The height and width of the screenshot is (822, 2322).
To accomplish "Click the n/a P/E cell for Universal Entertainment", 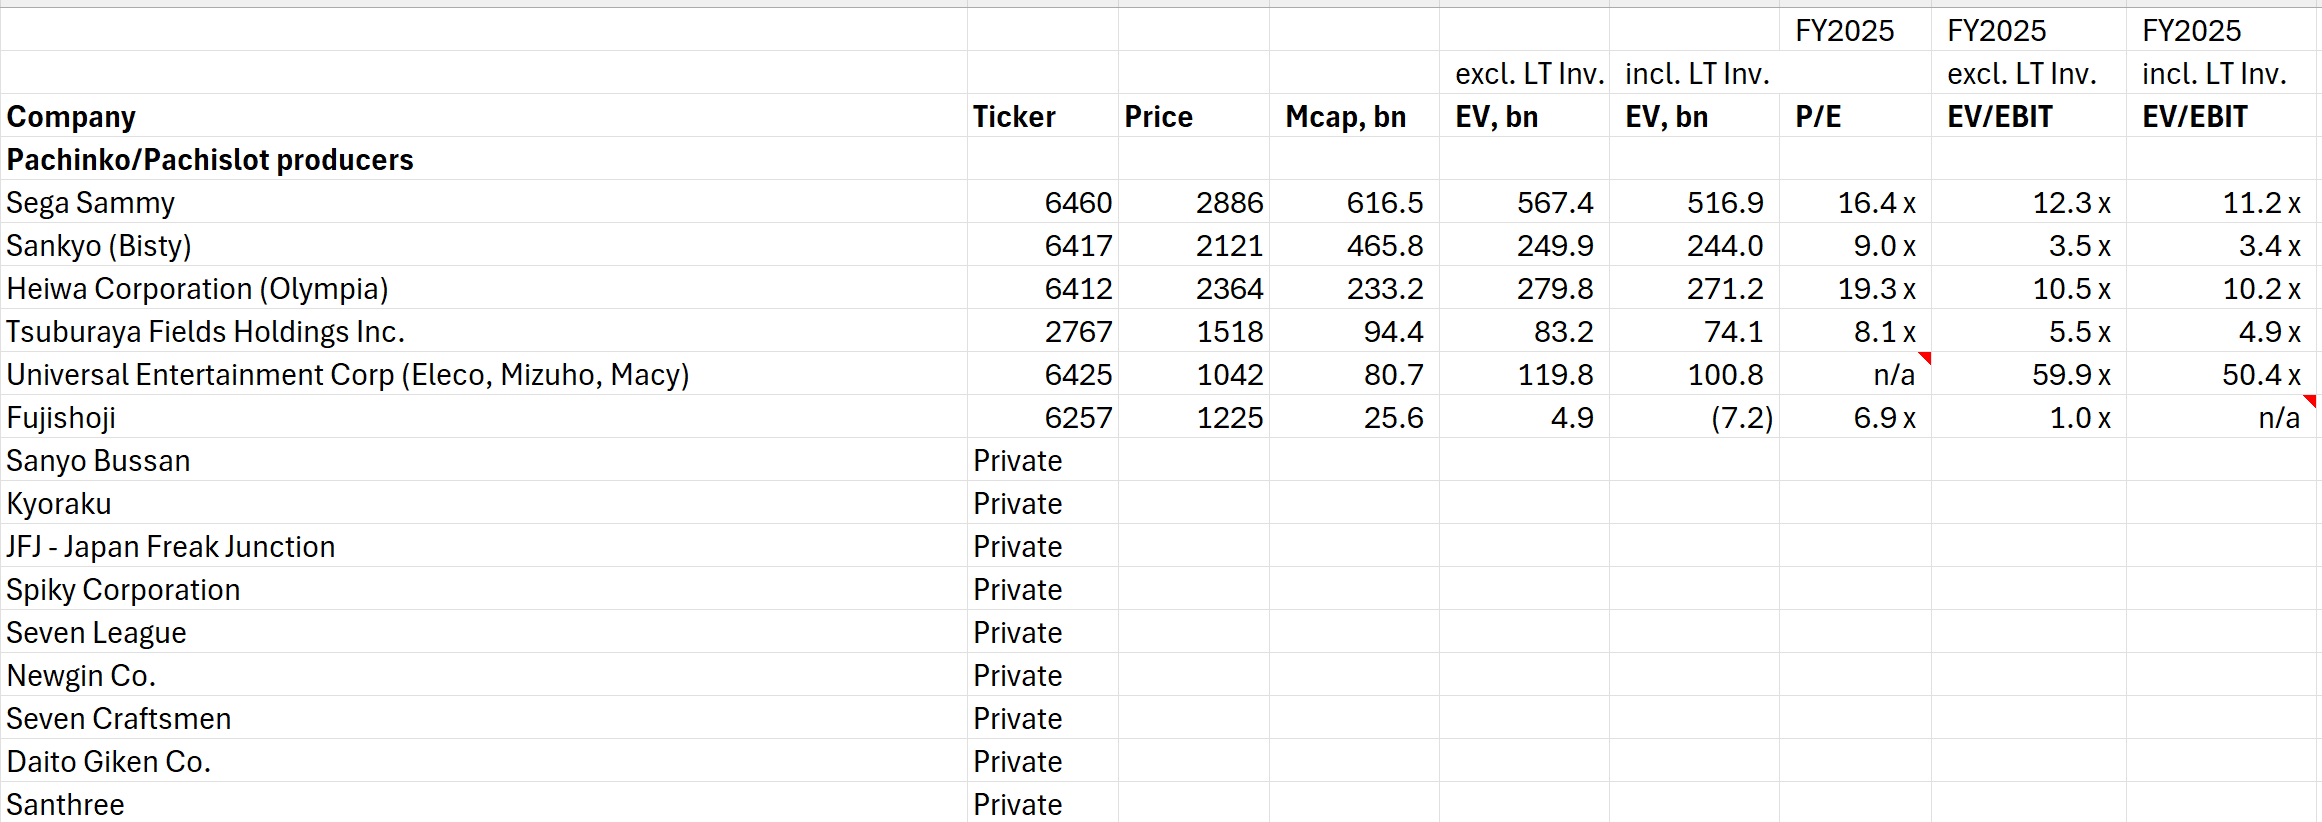I will [x=1855, y=374].
